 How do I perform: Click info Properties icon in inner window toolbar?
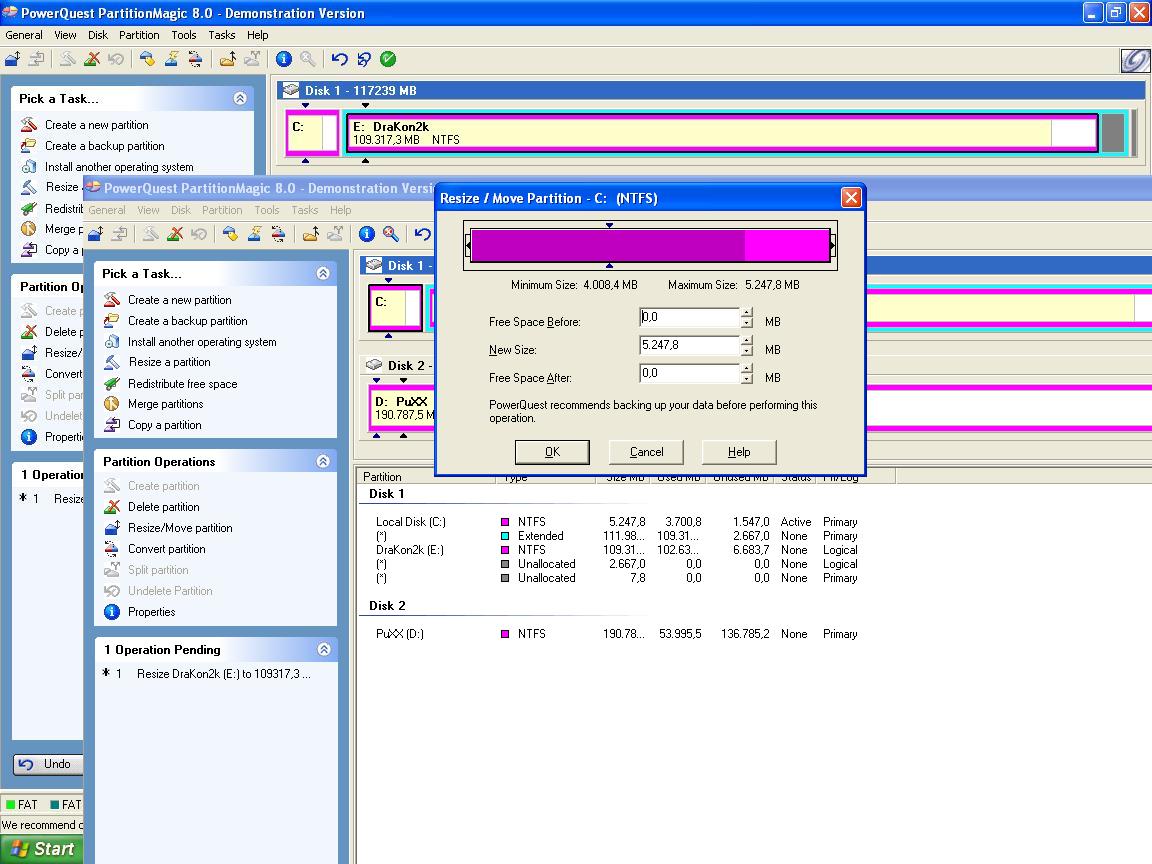click(367, 234)
